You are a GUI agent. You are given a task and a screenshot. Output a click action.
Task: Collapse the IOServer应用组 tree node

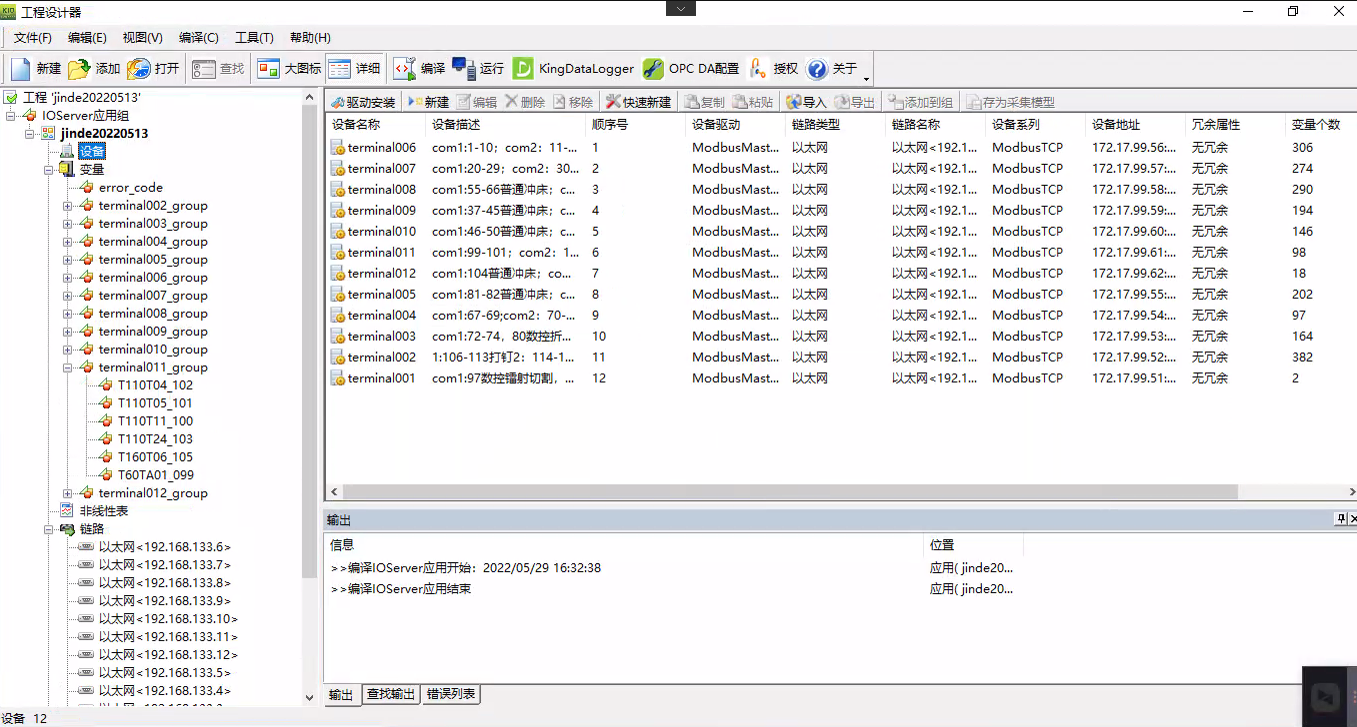(11, 115)
